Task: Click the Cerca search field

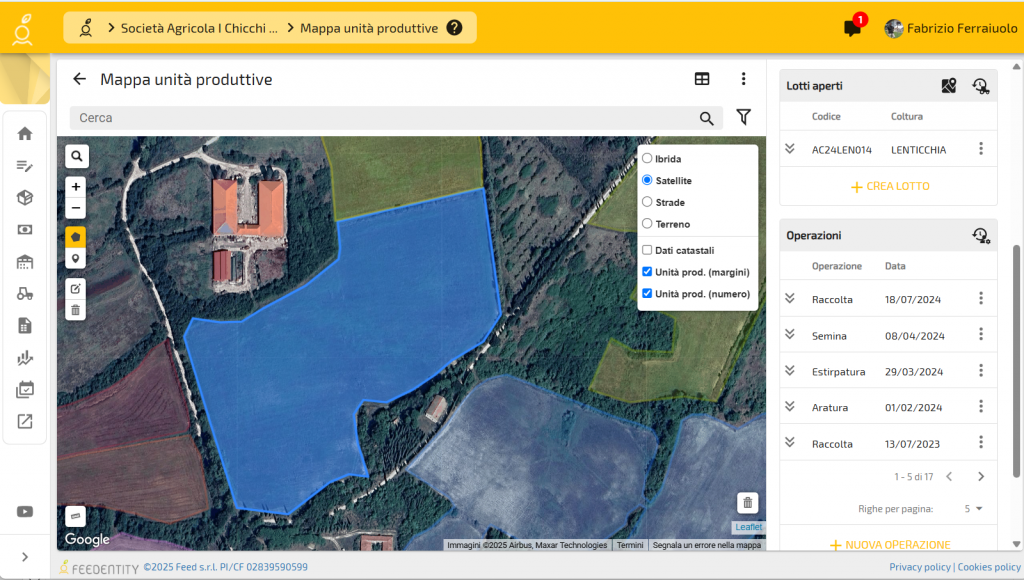Action: 380,118
